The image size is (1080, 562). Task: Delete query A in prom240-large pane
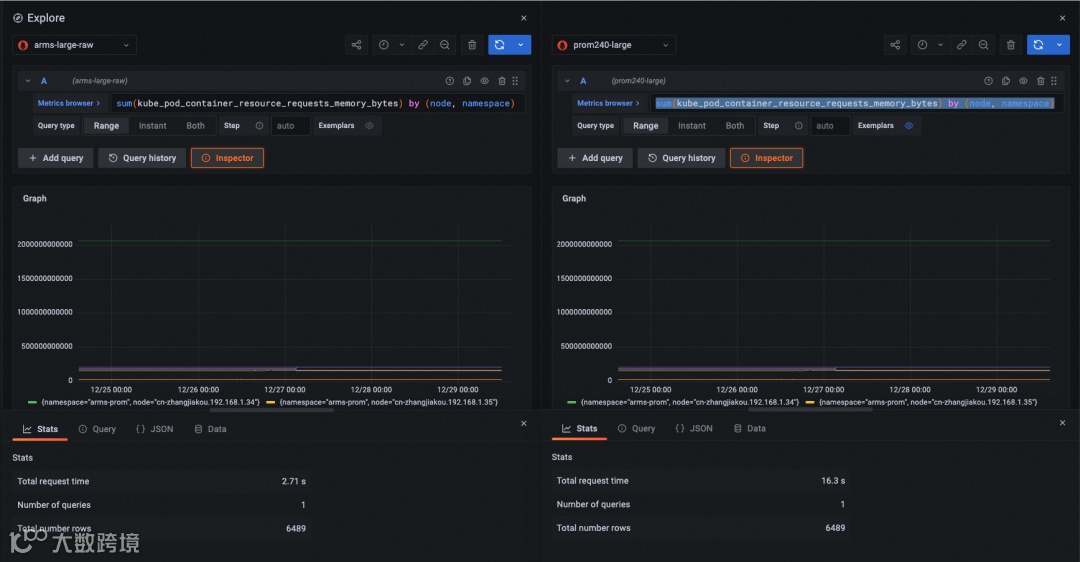pyautogui.click(x=1041, y=81)
